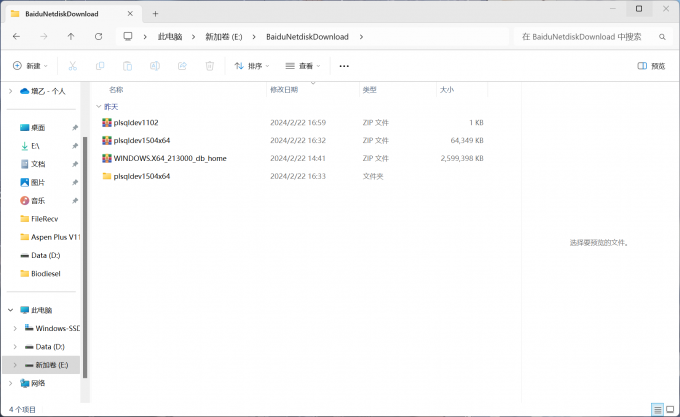Toggle the 预览 preview pane
The image size is (680, 417).
click(x=651, y=66)
